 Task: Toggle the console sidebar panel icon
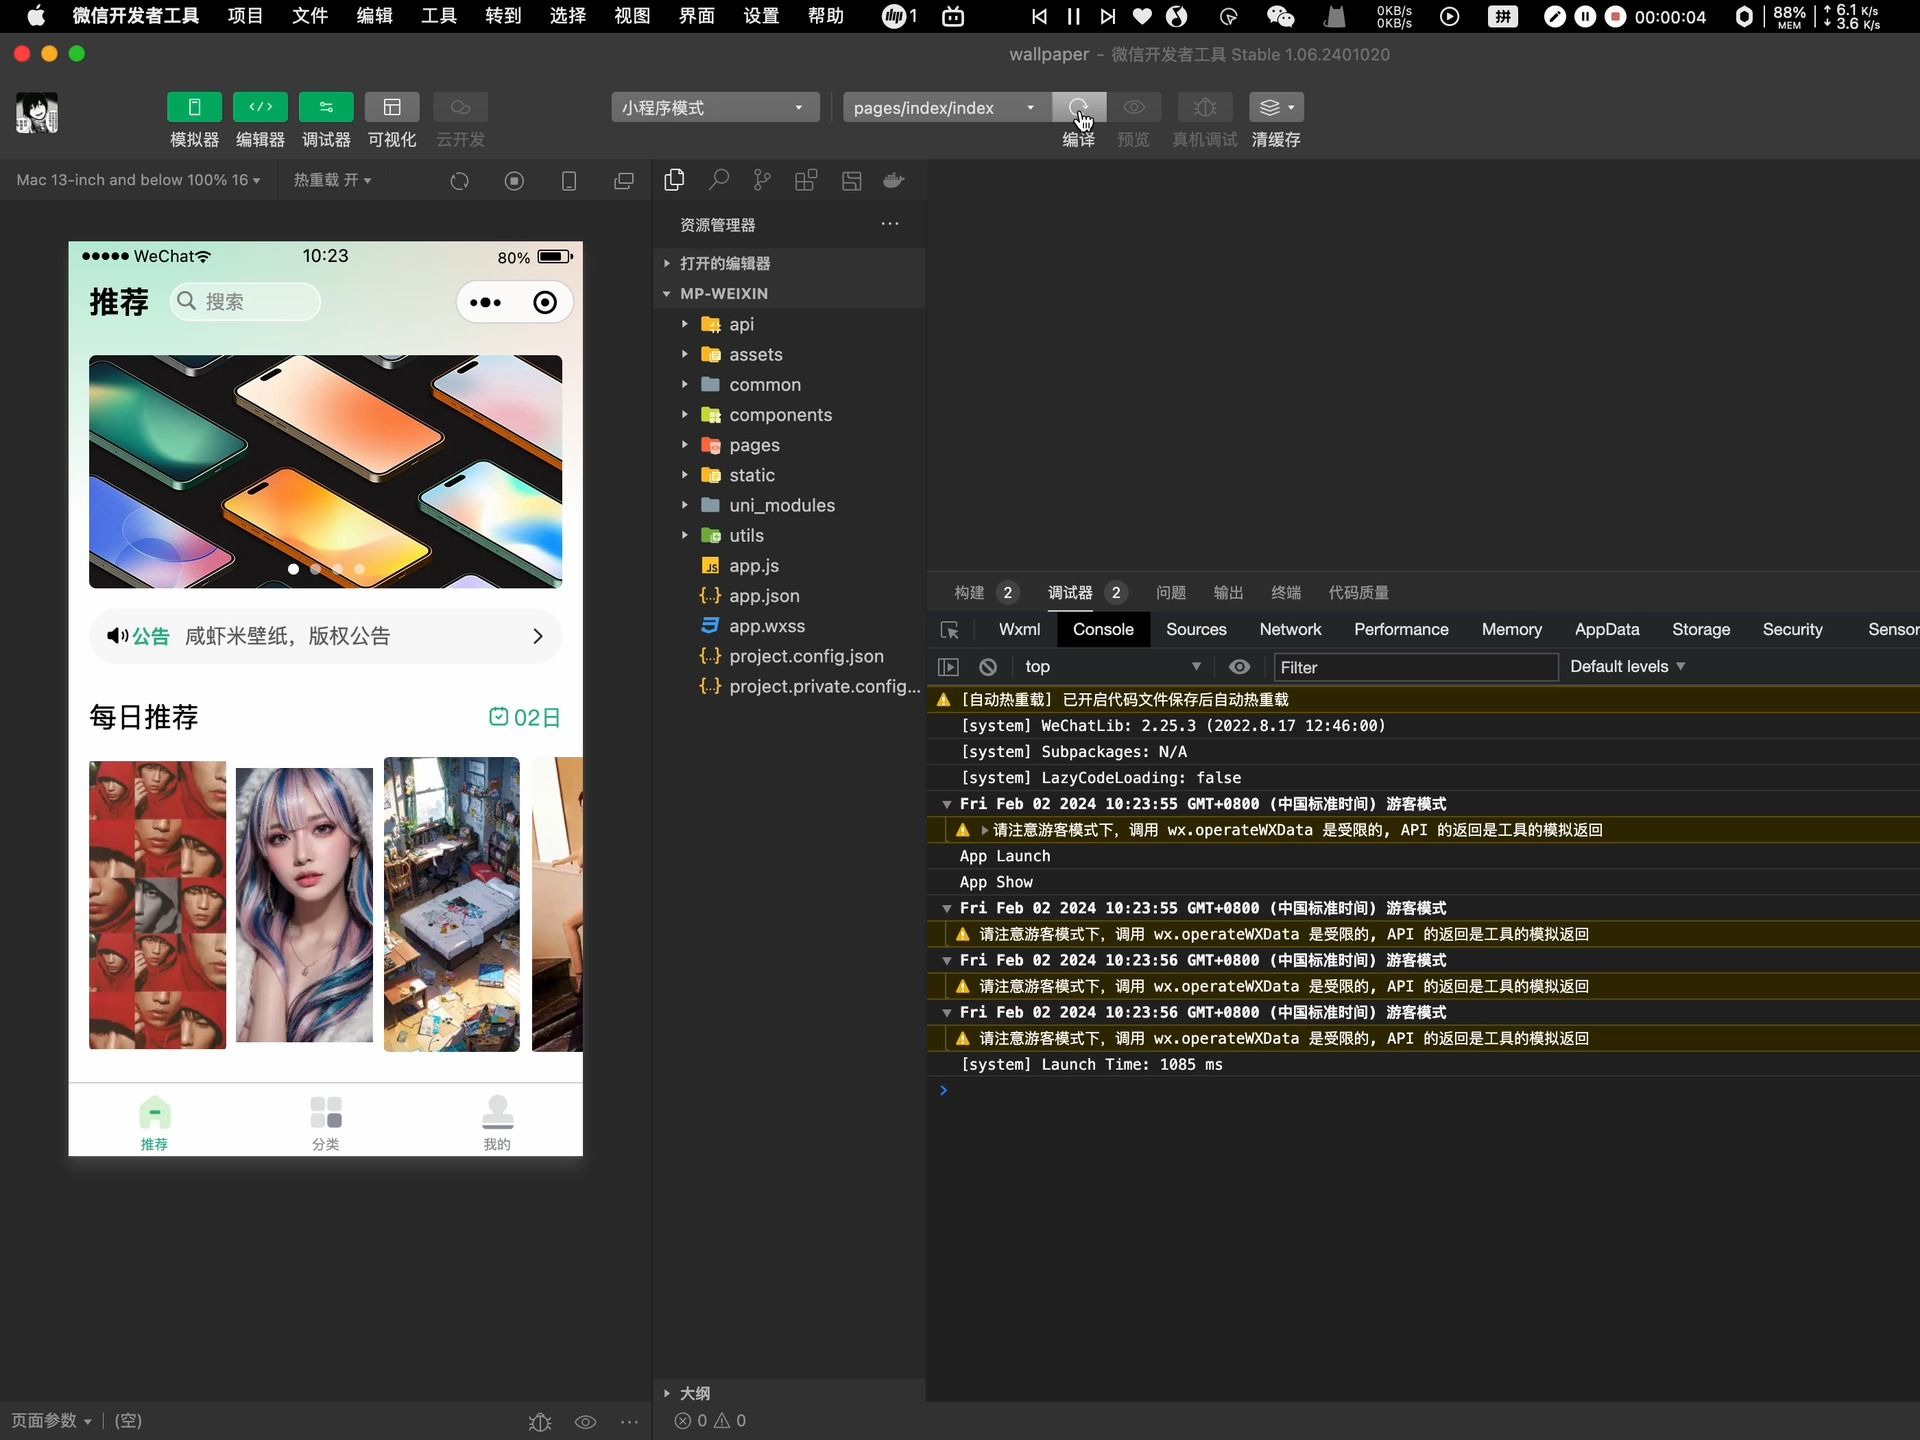(x=948, y=667)
